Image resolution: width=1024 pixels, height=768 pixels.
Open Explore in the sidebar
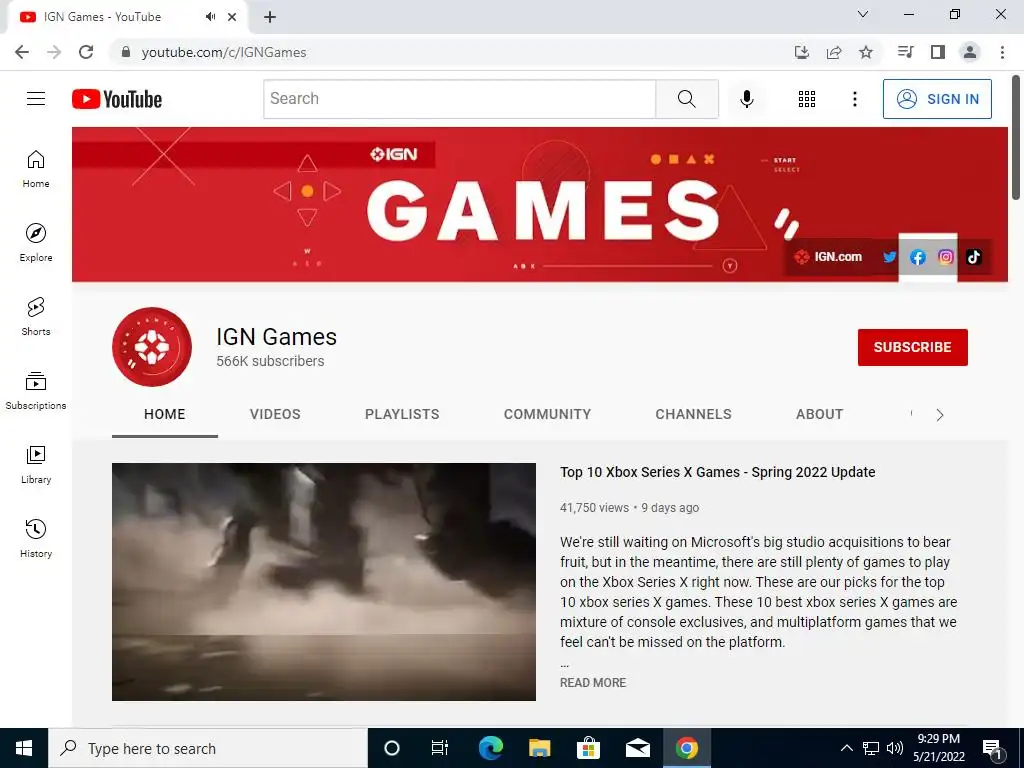tap(36, 243)
